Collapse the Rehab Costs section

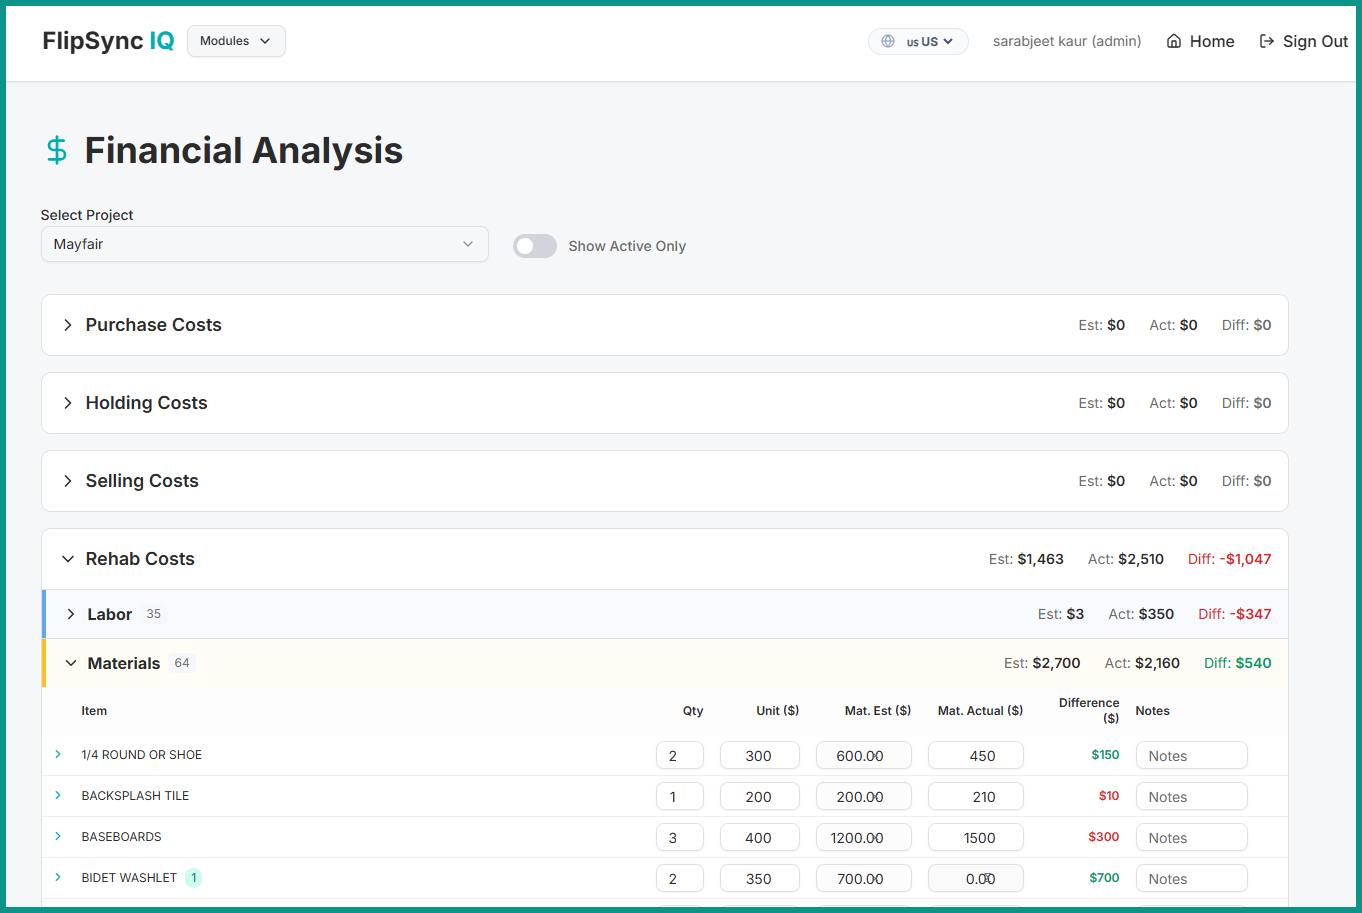[x=68, y=559]
